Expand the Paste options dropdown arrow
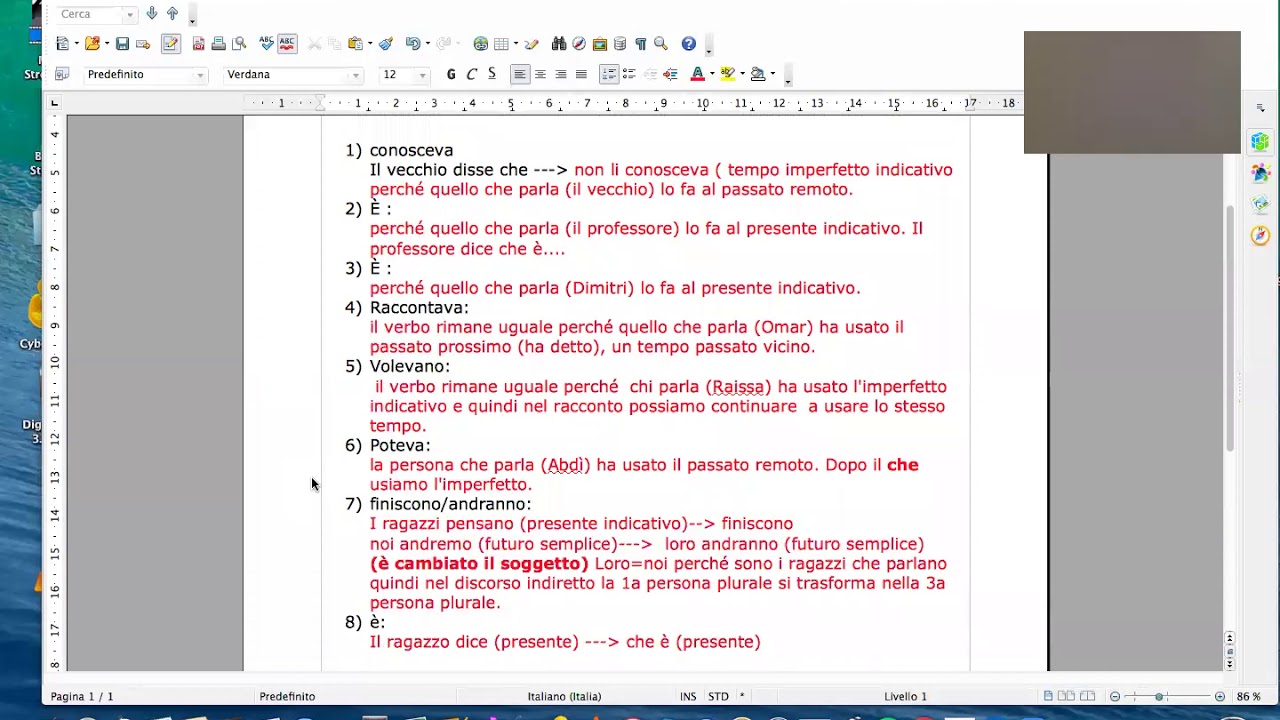Screen dimensions: 1280x720 369,44
